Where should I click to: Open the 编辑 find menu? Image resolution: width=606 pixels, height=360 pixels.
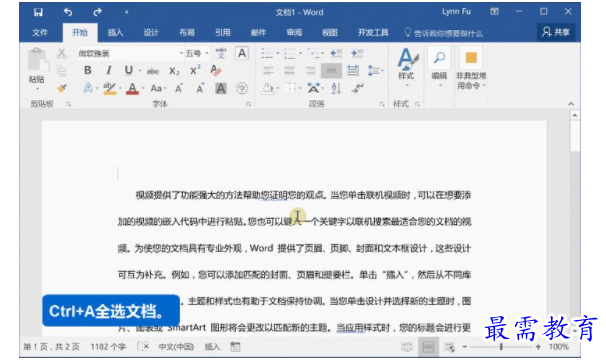439,66
